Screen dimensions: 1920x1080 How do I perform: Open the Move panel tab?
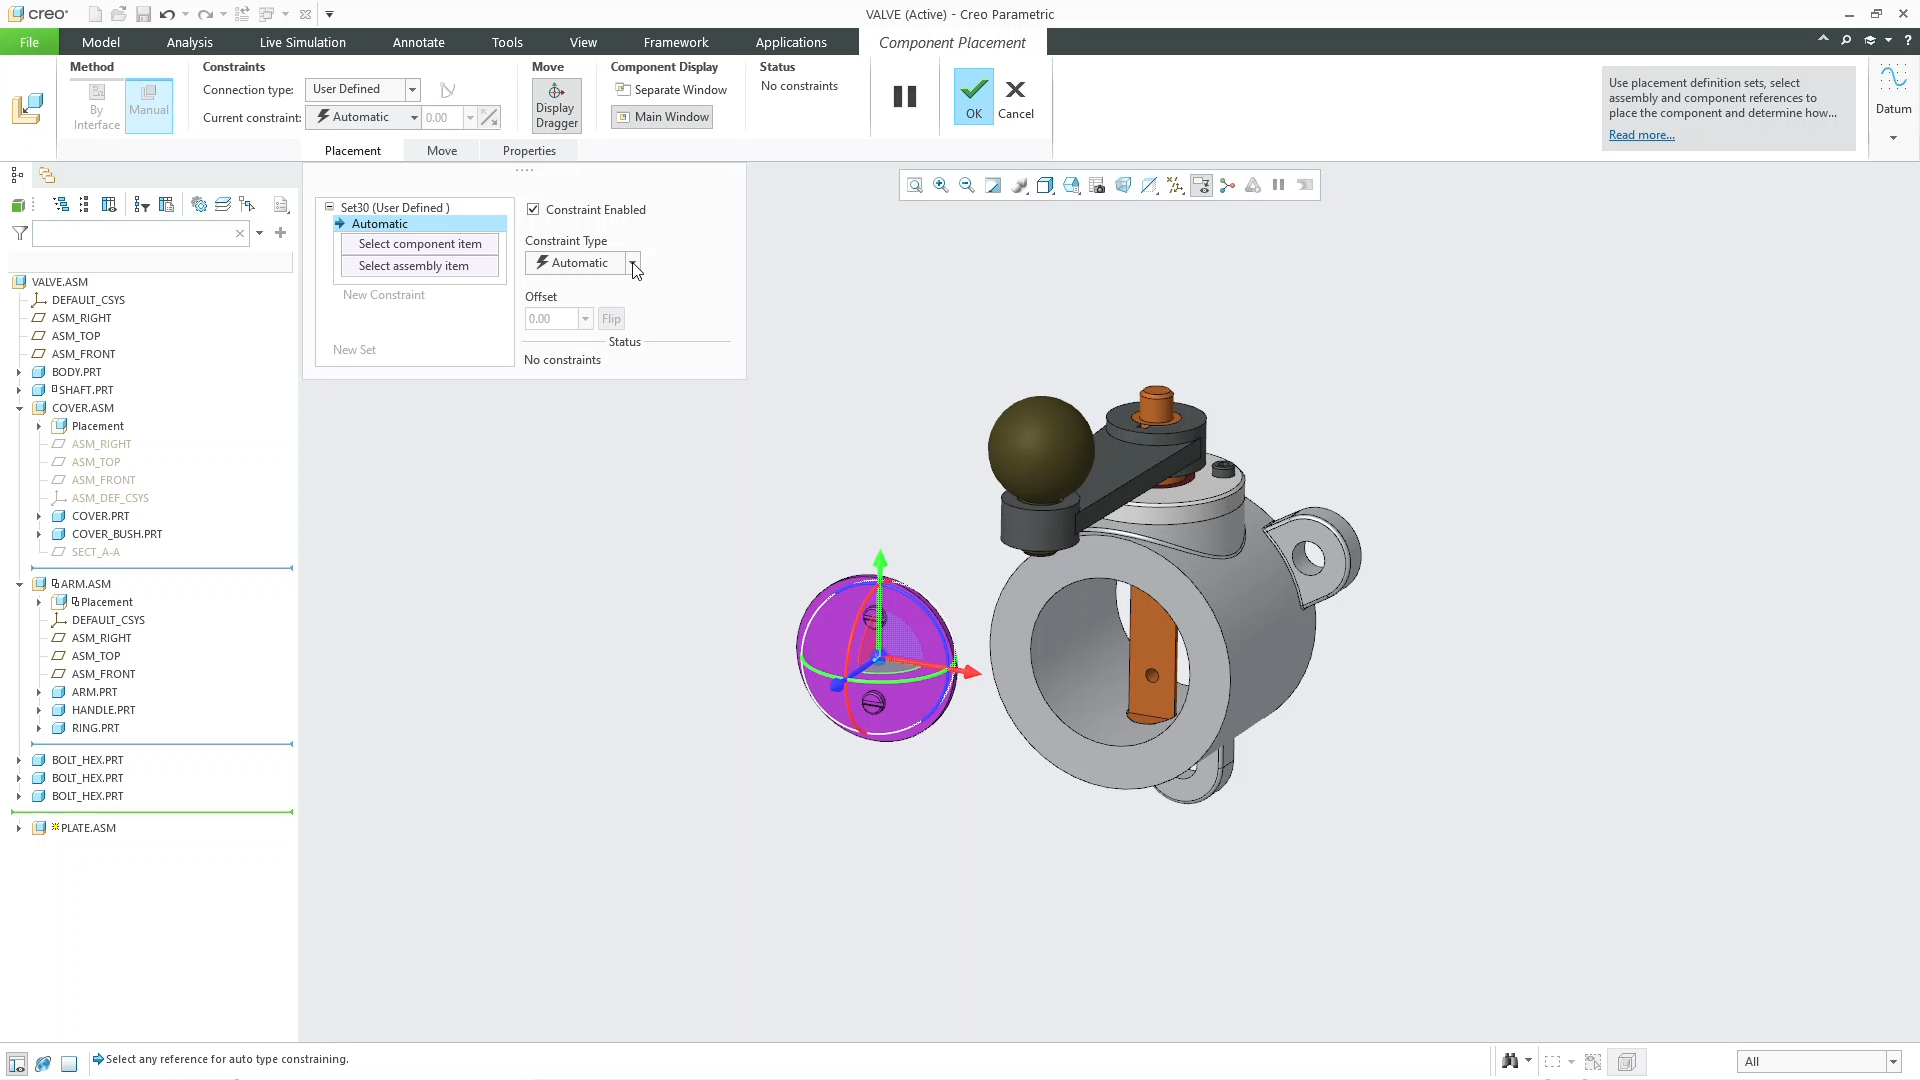coord(442,150)
